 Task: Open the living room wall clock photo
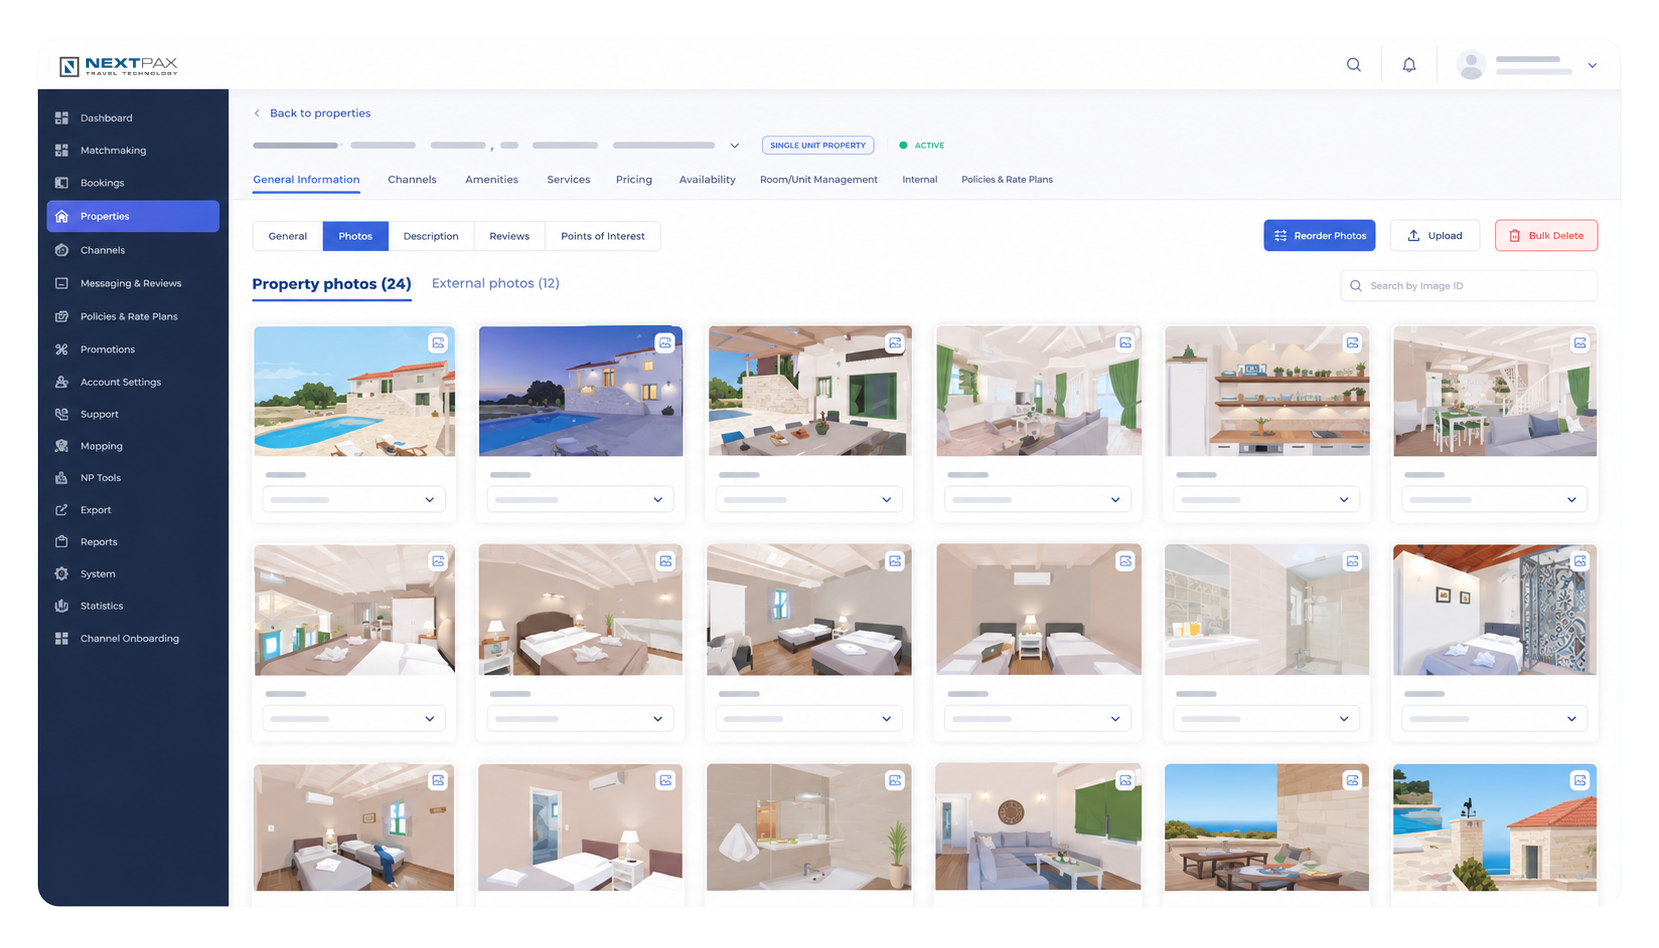[x=1038, y=828]
